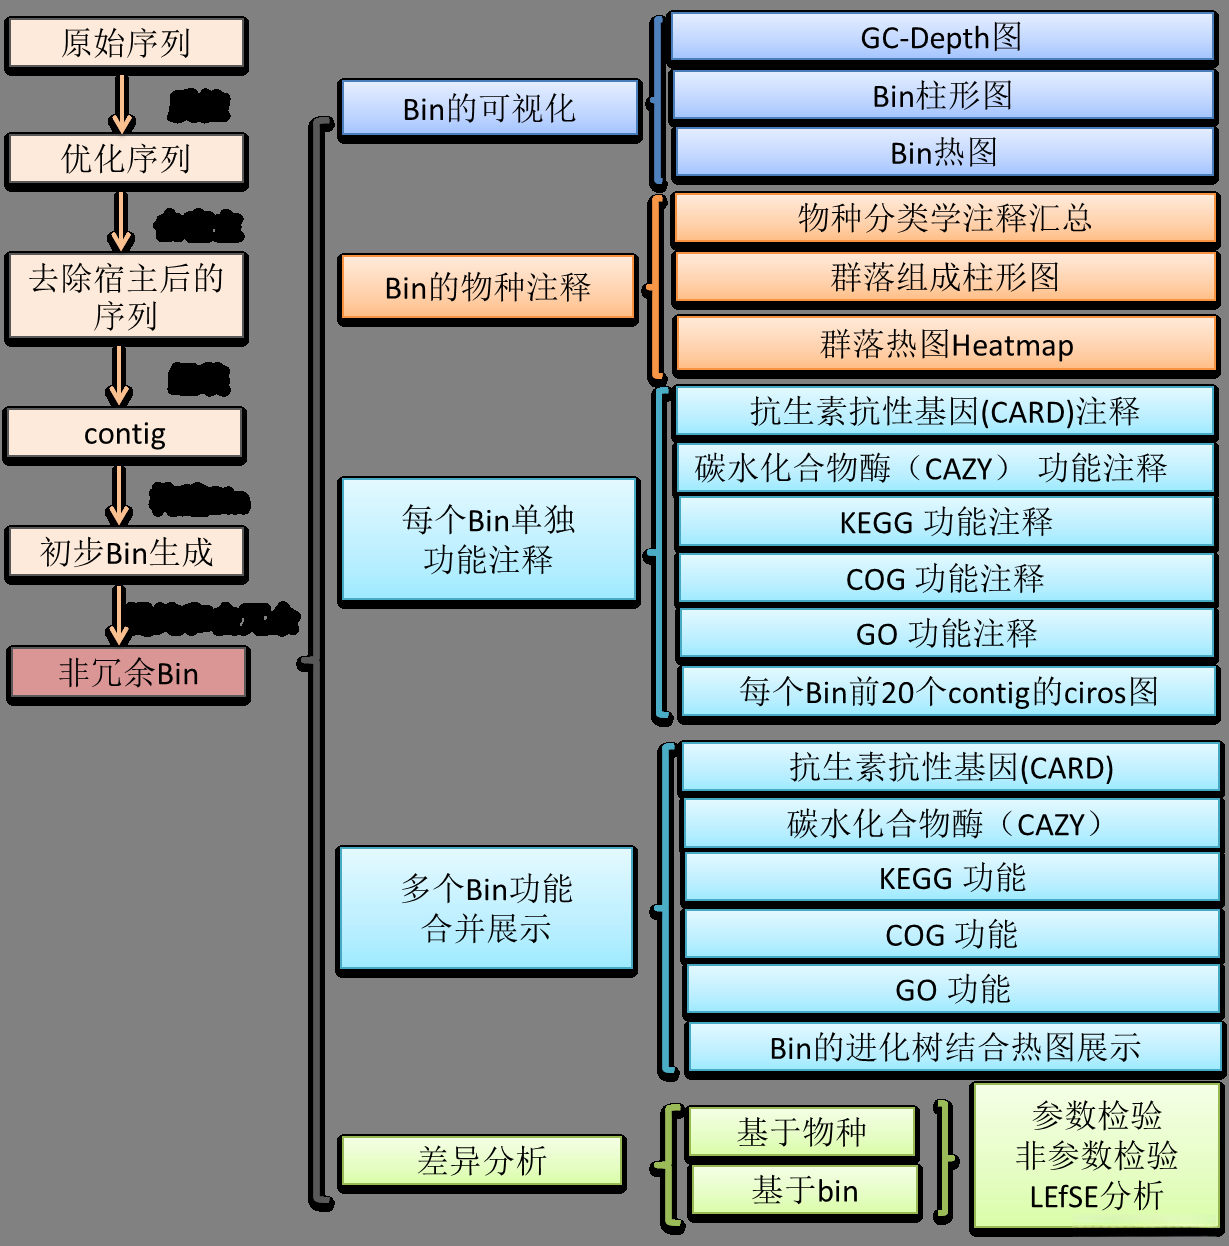Click the 初步Bin生成 box
The height and width of the screenshot is (1246, 1229).
coord(127,552)
